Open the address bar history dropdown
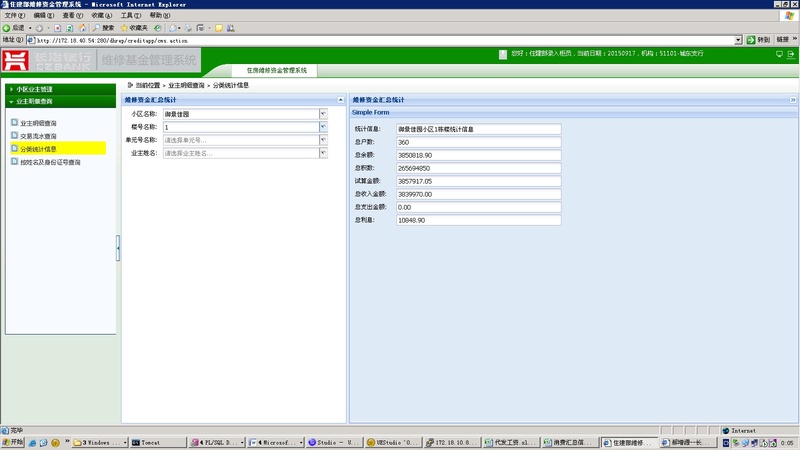 (738, 40)
